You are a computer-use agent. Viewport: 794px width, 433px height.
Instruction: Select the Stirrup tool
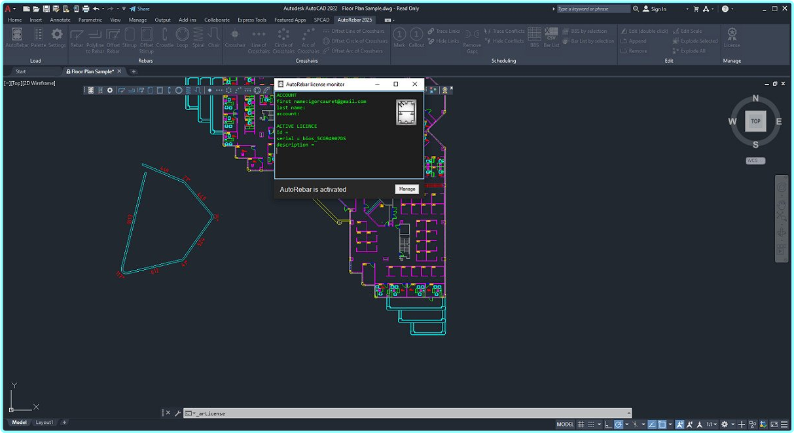tap(130, 37)
